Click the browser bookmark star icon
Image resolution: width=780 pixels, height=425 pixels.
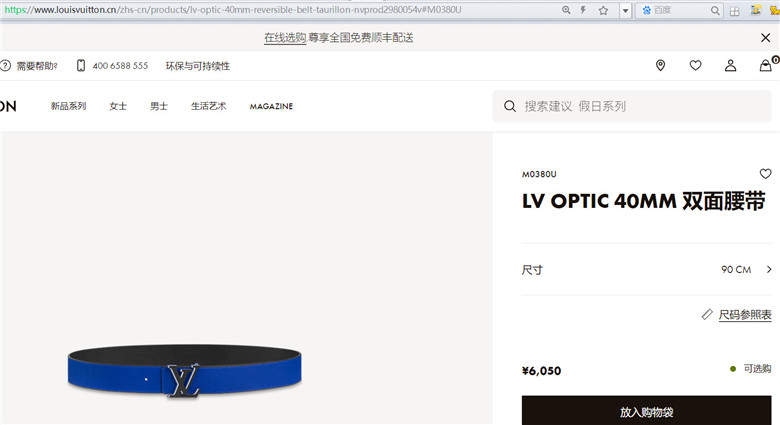point(603,10)
